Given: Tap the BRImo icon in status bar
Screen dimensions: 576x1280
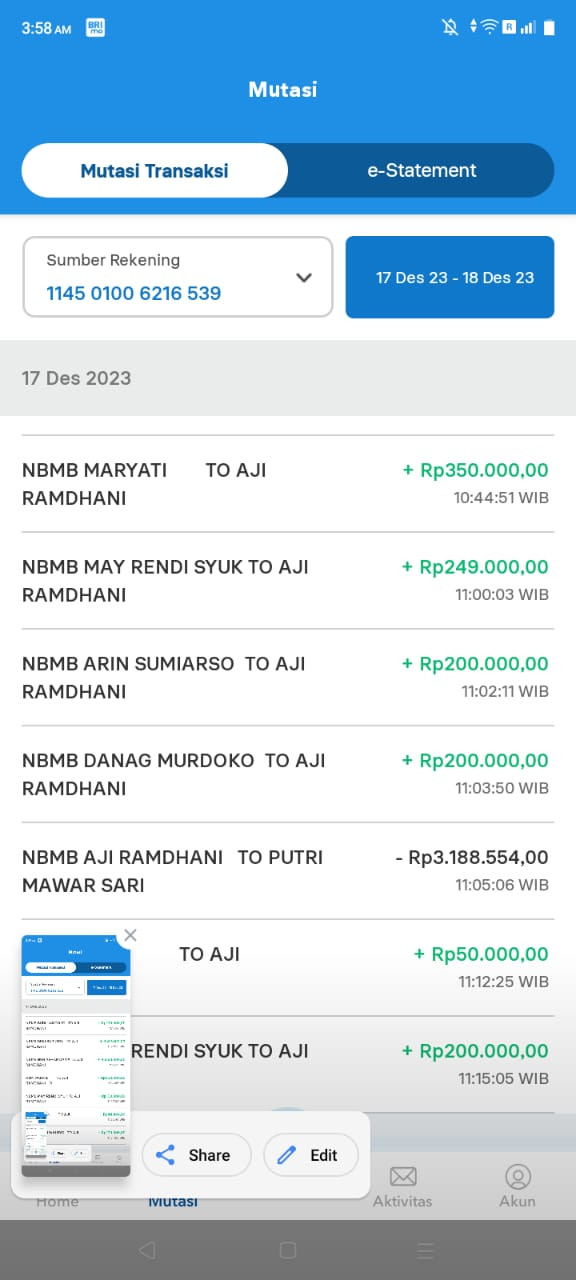Looking at the screenshot, I should click(96, 28).
